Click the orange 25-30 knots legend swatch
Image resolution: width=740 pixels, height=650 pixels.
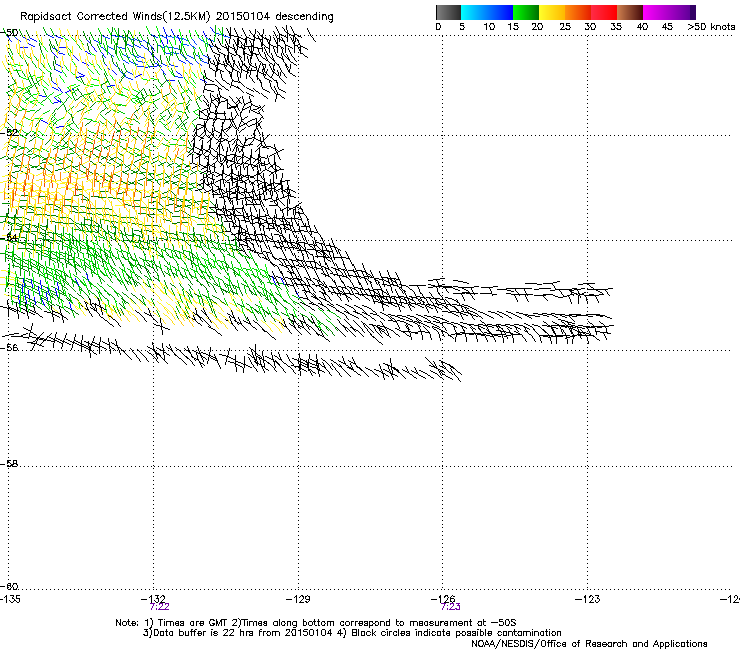578,12
